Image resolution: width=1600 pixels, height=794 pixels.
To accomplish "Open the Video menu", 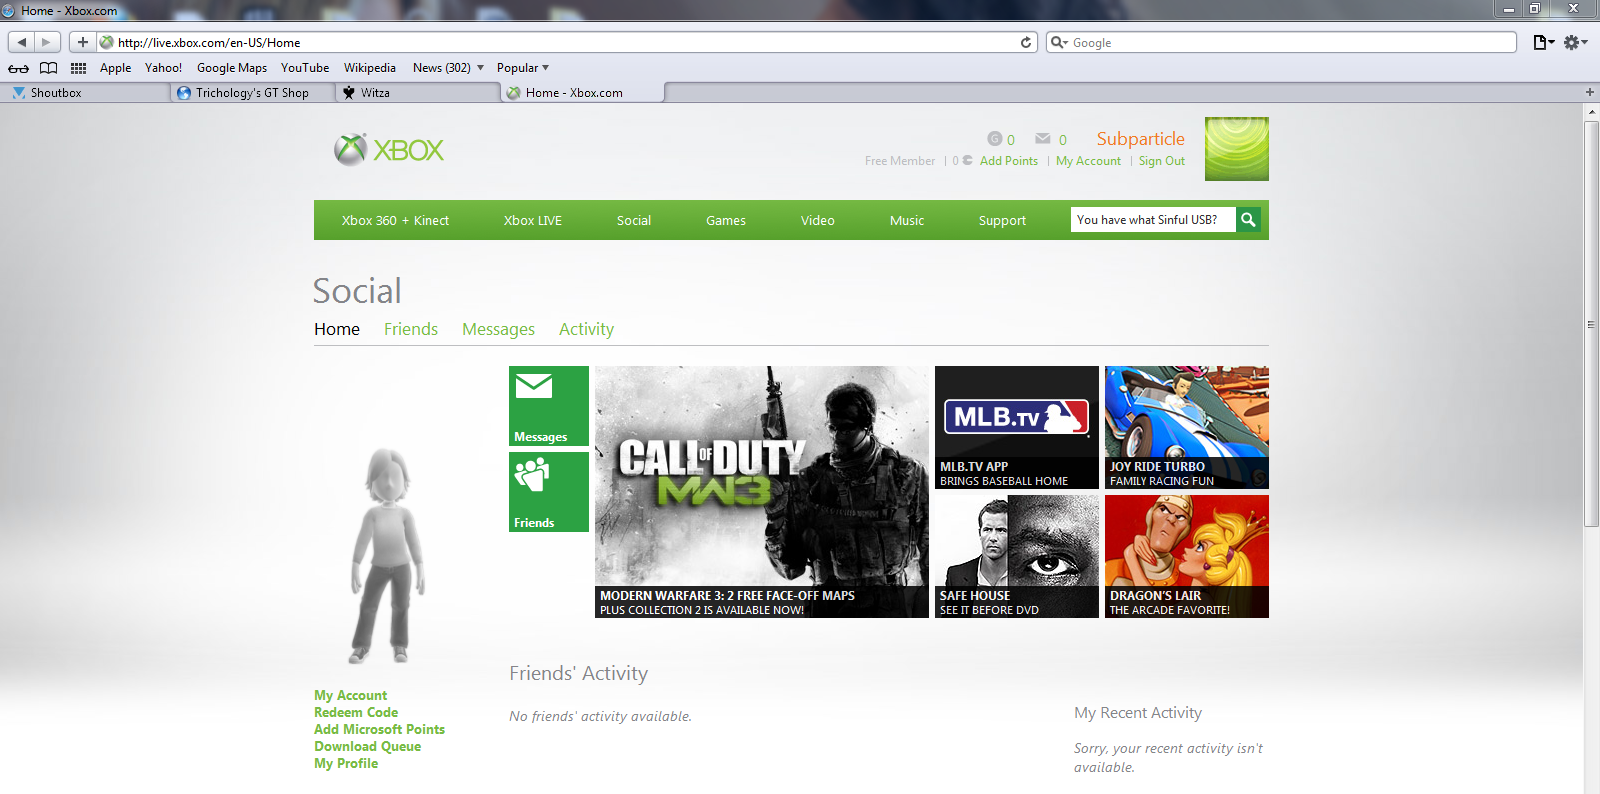I will pyautogui.click(x=818, y=220).
